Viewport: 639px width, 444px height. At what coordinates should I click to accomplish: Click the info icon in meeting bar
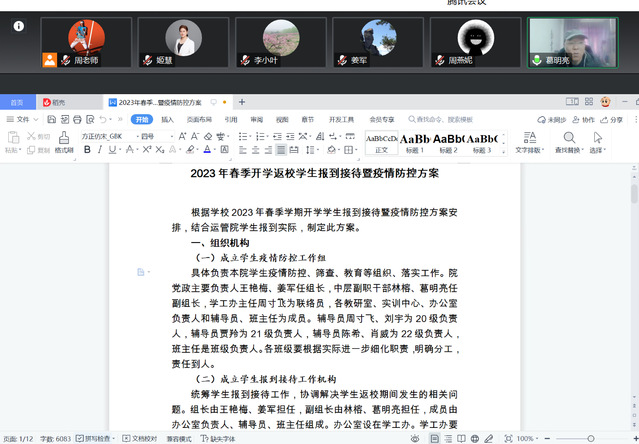pyautogui.click(x=18, y=27)
